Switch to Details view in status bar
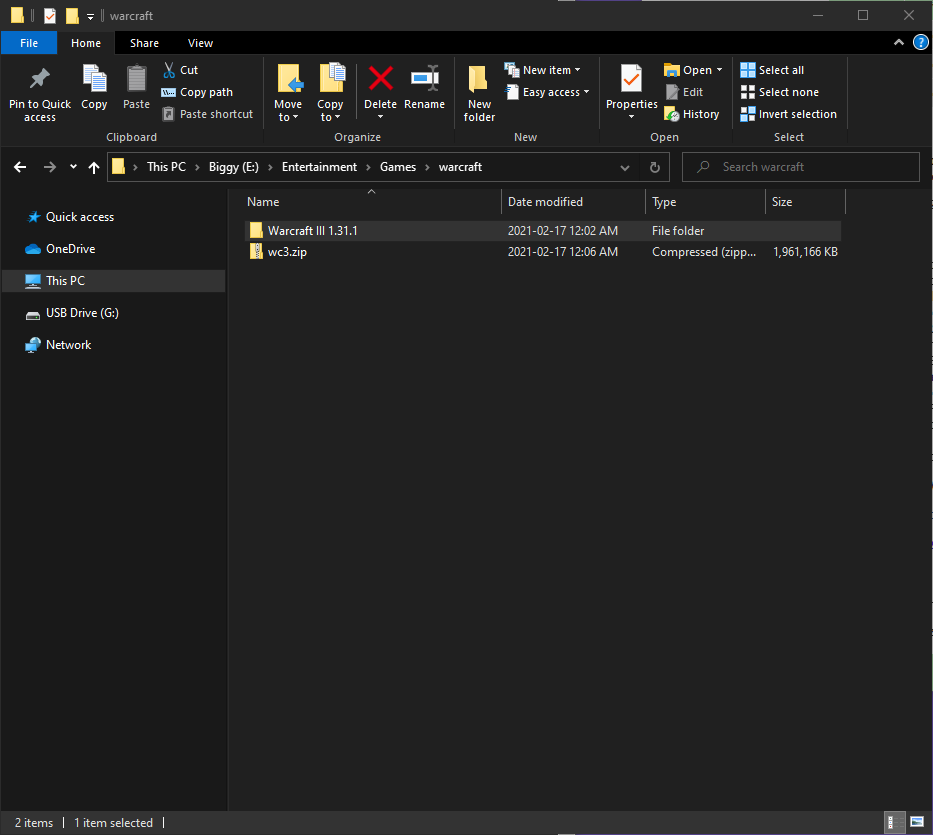 pos(894,823)
